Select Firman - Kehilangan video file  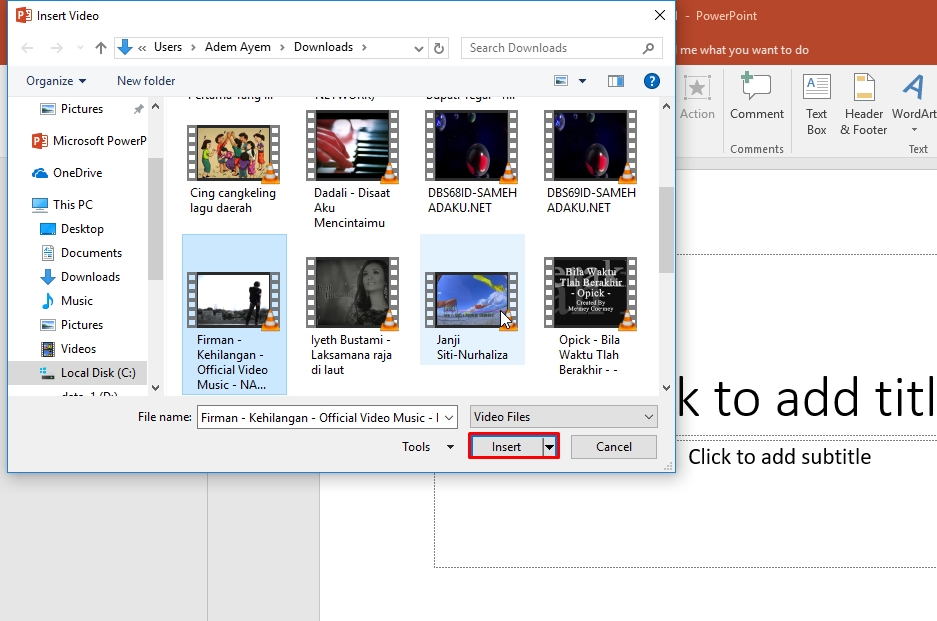pos(234,314)
